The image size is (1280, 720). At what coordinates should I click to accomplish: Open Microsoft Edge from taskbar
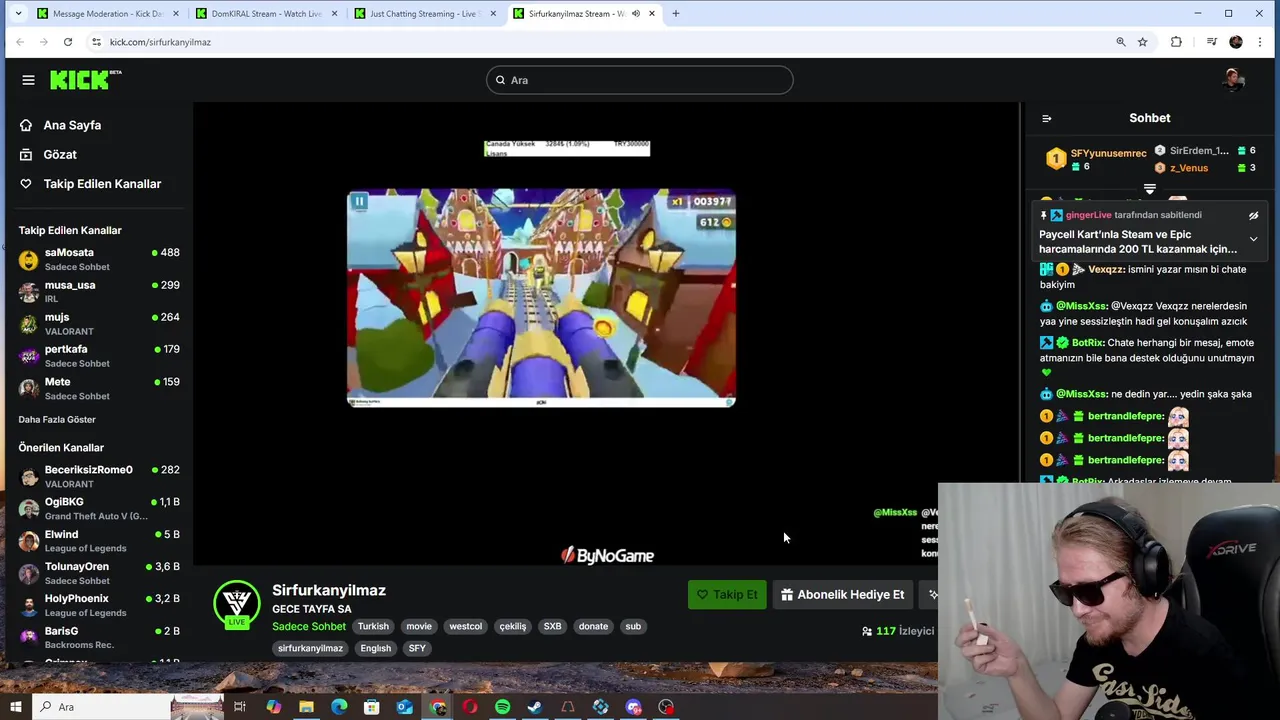[x=339, y=707]
